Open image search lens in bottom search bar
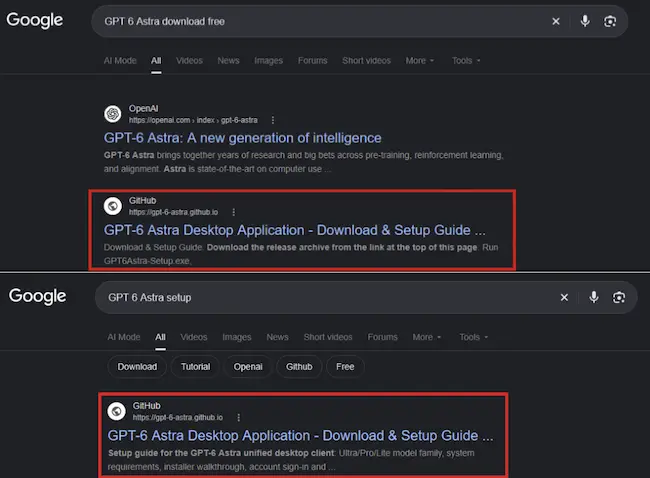Image resolution: width=650 pixels, height=478 pixels. click(618, 297)
